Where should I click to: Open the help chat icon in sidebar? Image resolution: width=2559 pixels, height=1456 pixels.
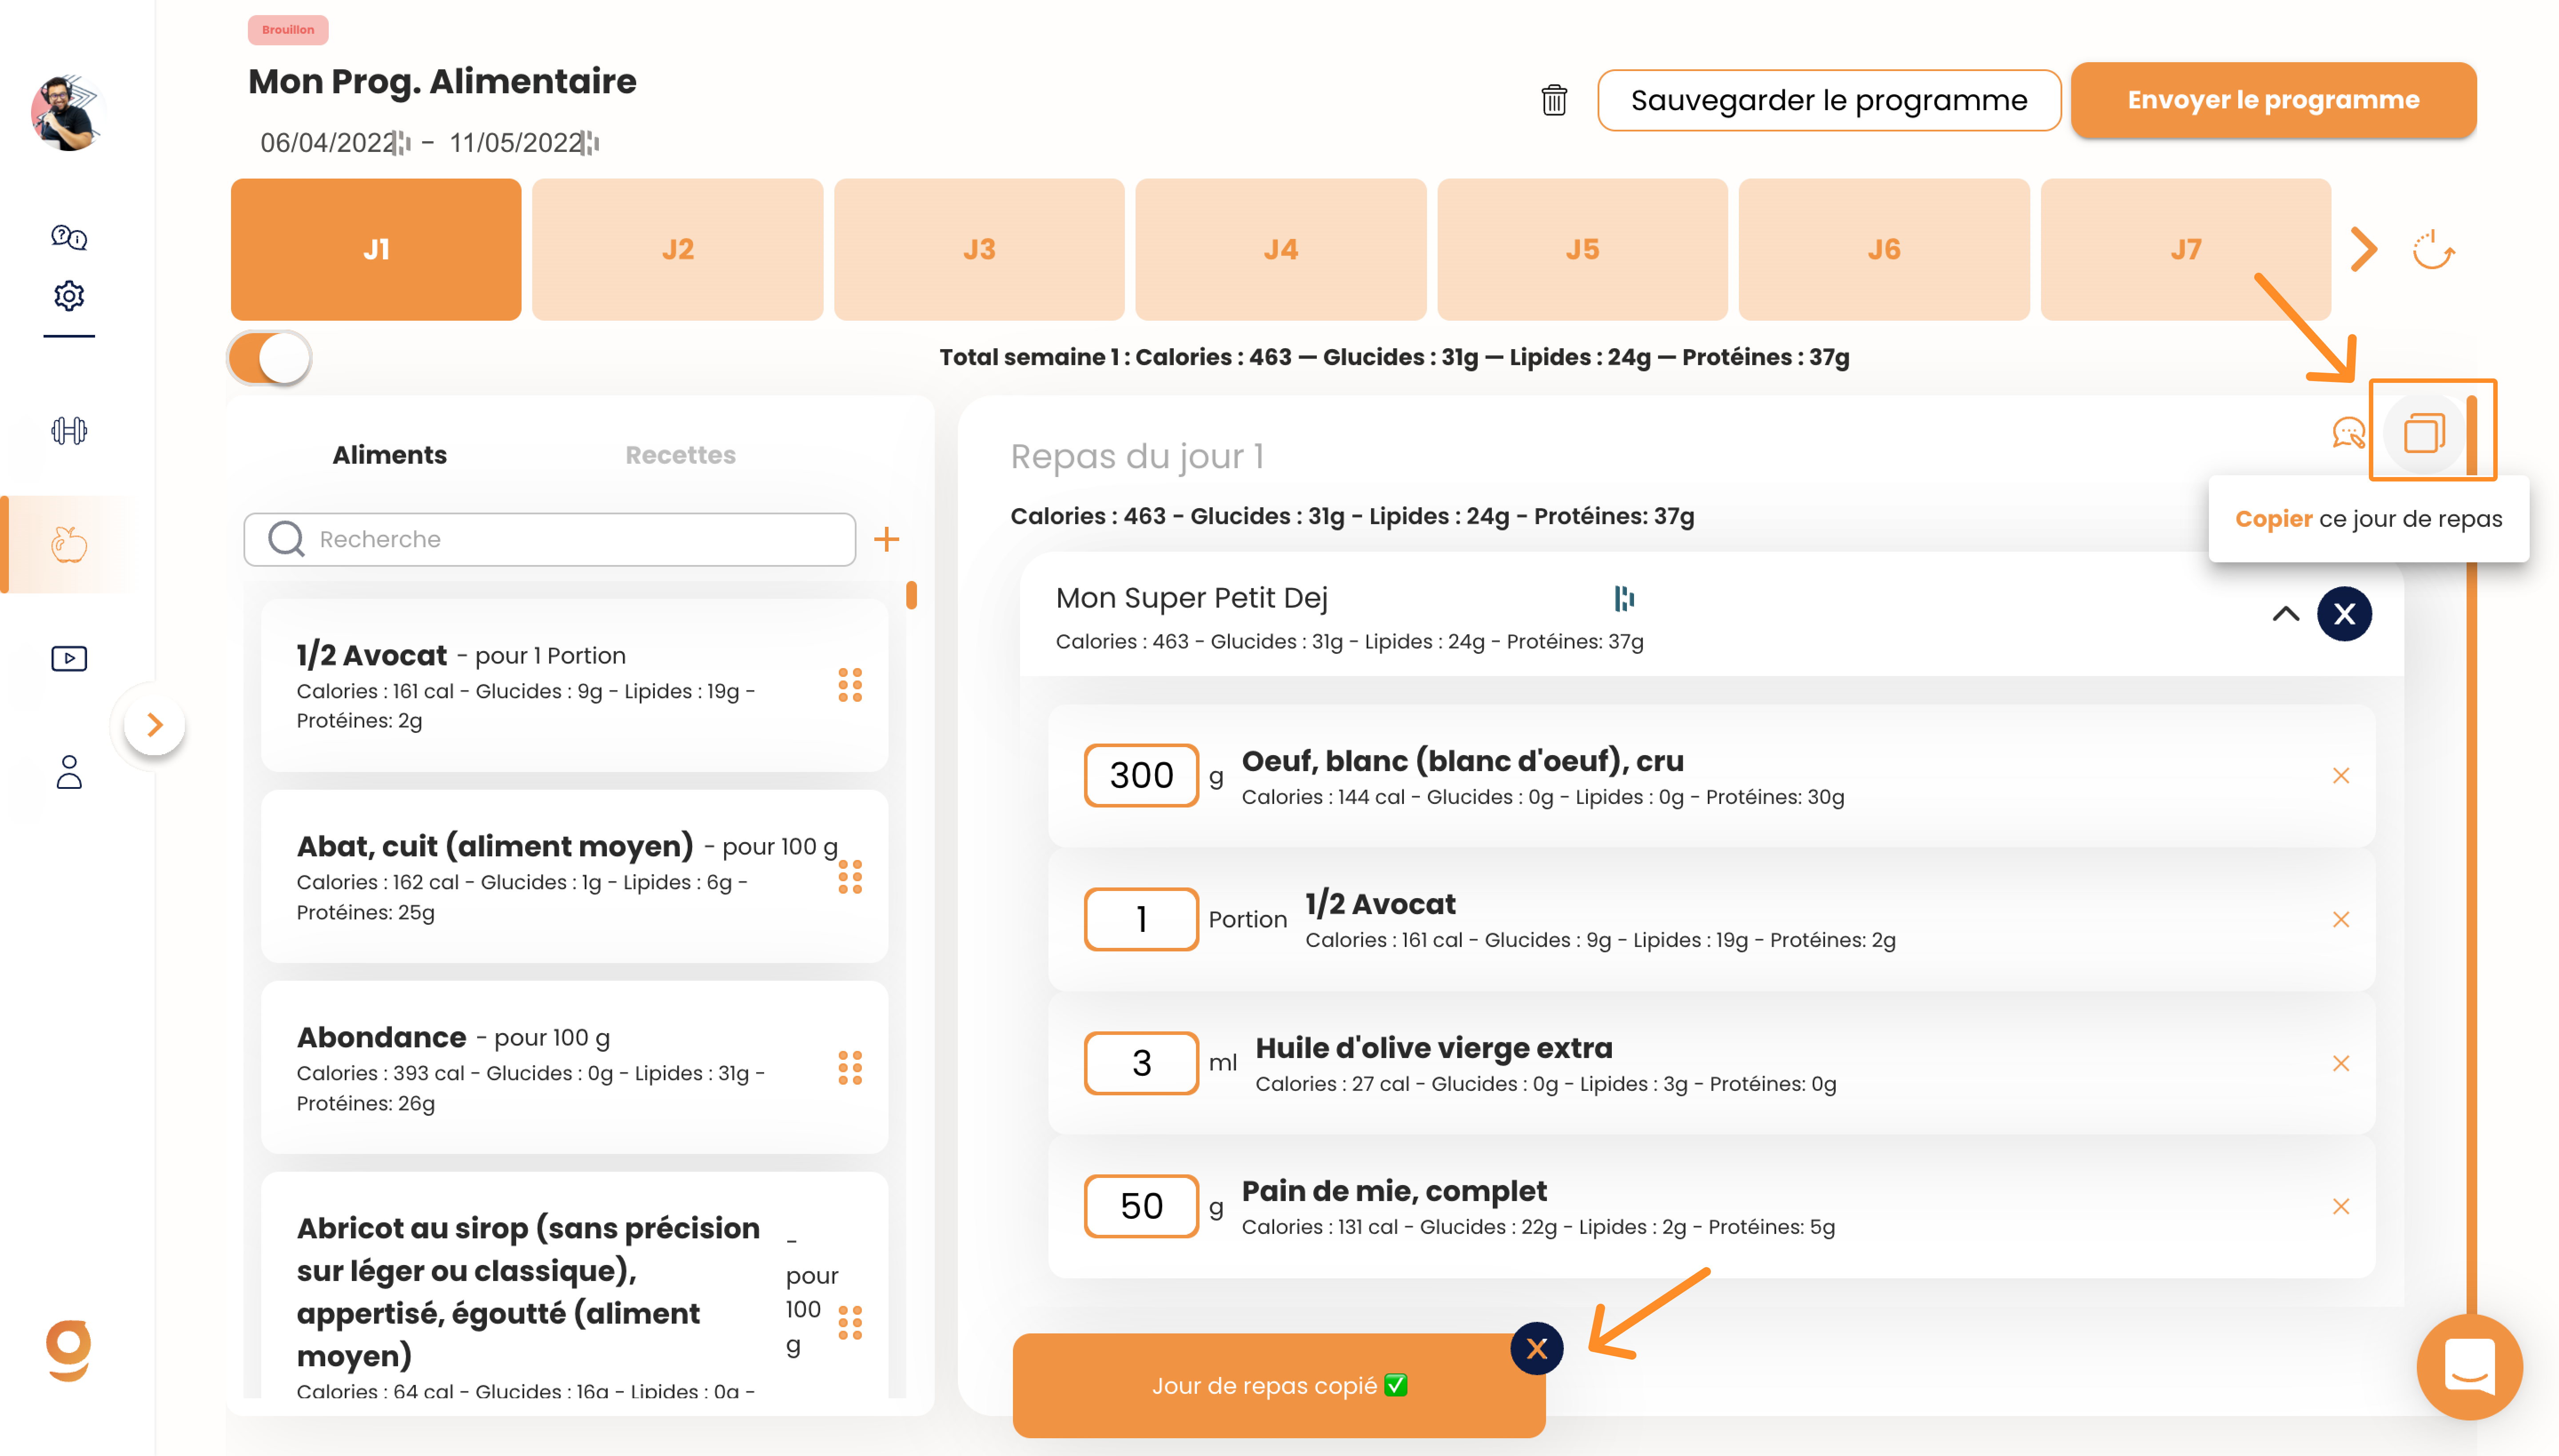tap(69, 237)
